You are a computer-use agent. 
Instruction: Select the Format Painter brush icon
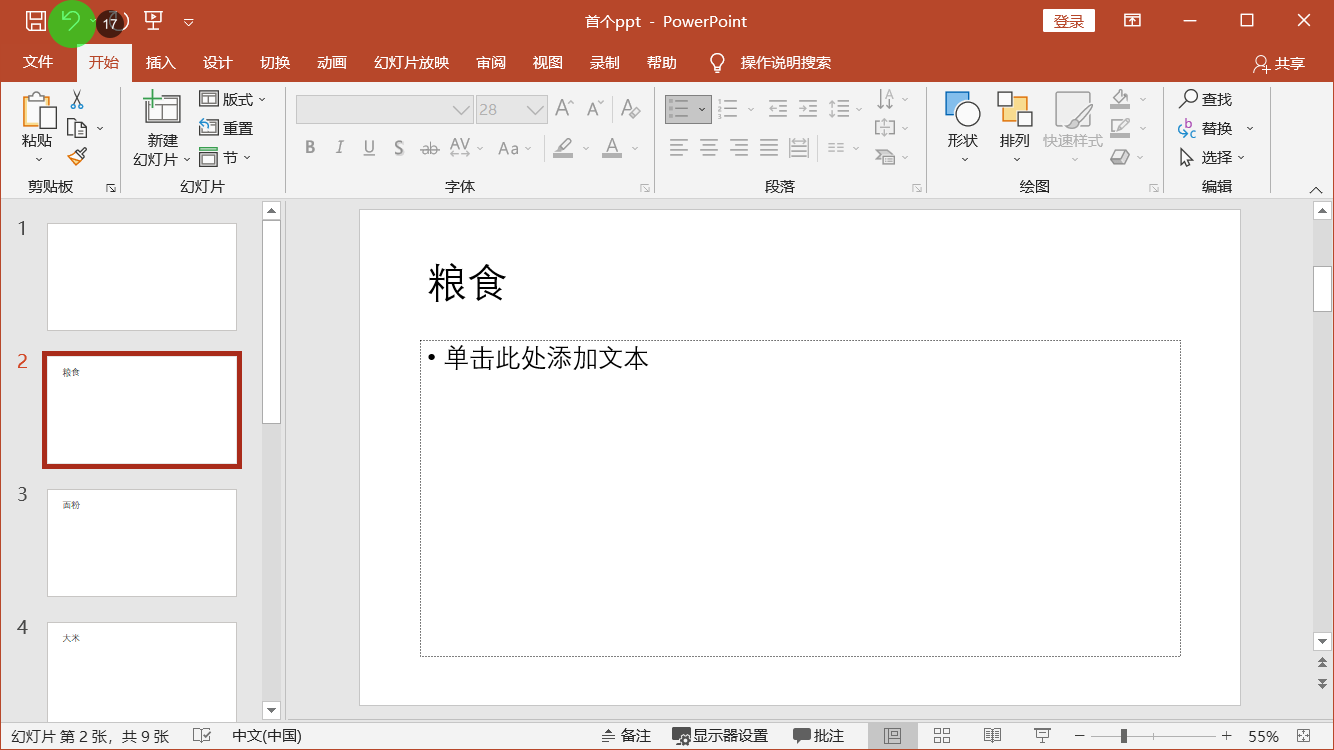click(77, 157)
